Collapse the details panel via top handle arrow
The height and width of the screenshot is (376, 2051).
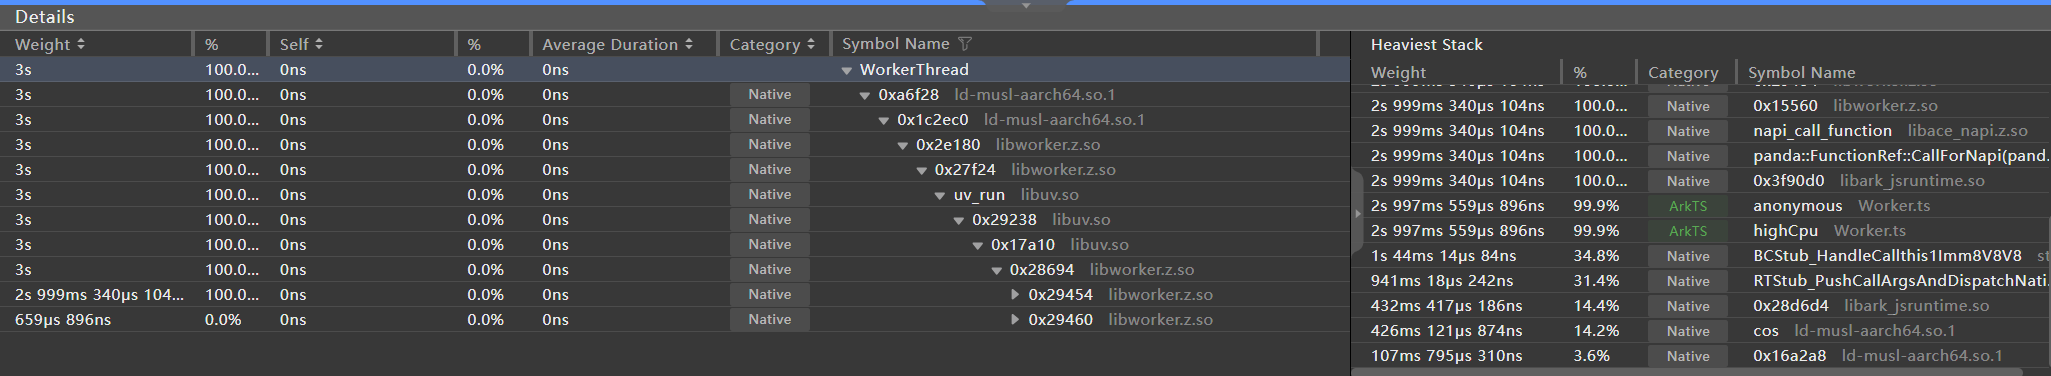1026,5
